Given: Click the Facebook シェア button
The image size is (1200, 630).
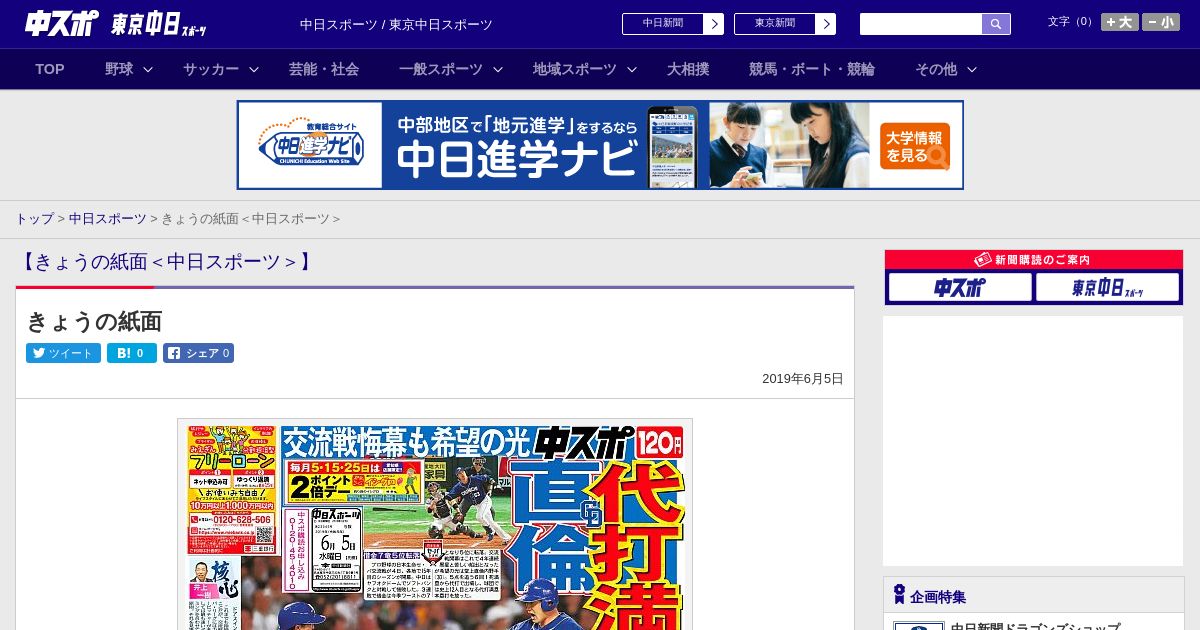Looking at the screenshot, I should click(x=199, y=353).
